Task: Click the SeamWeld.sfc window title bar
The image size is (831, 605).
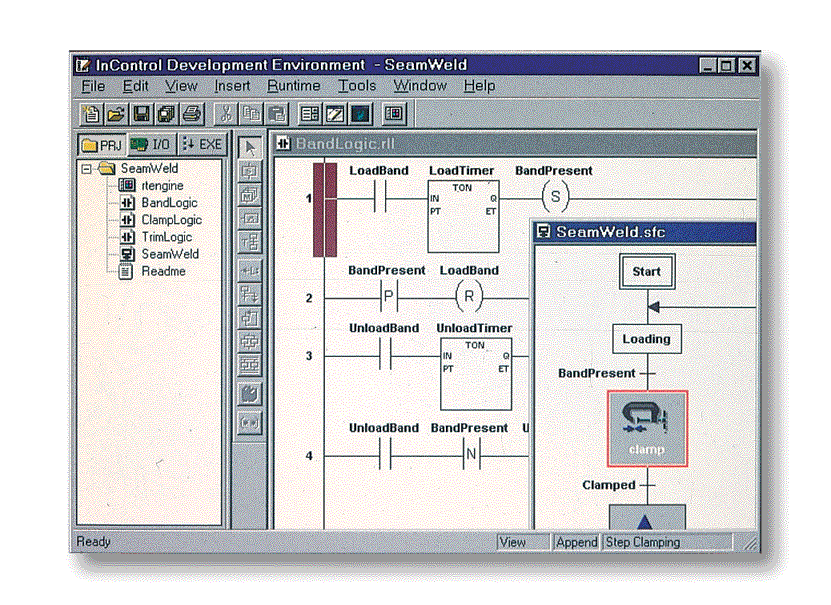Action: 644,232
